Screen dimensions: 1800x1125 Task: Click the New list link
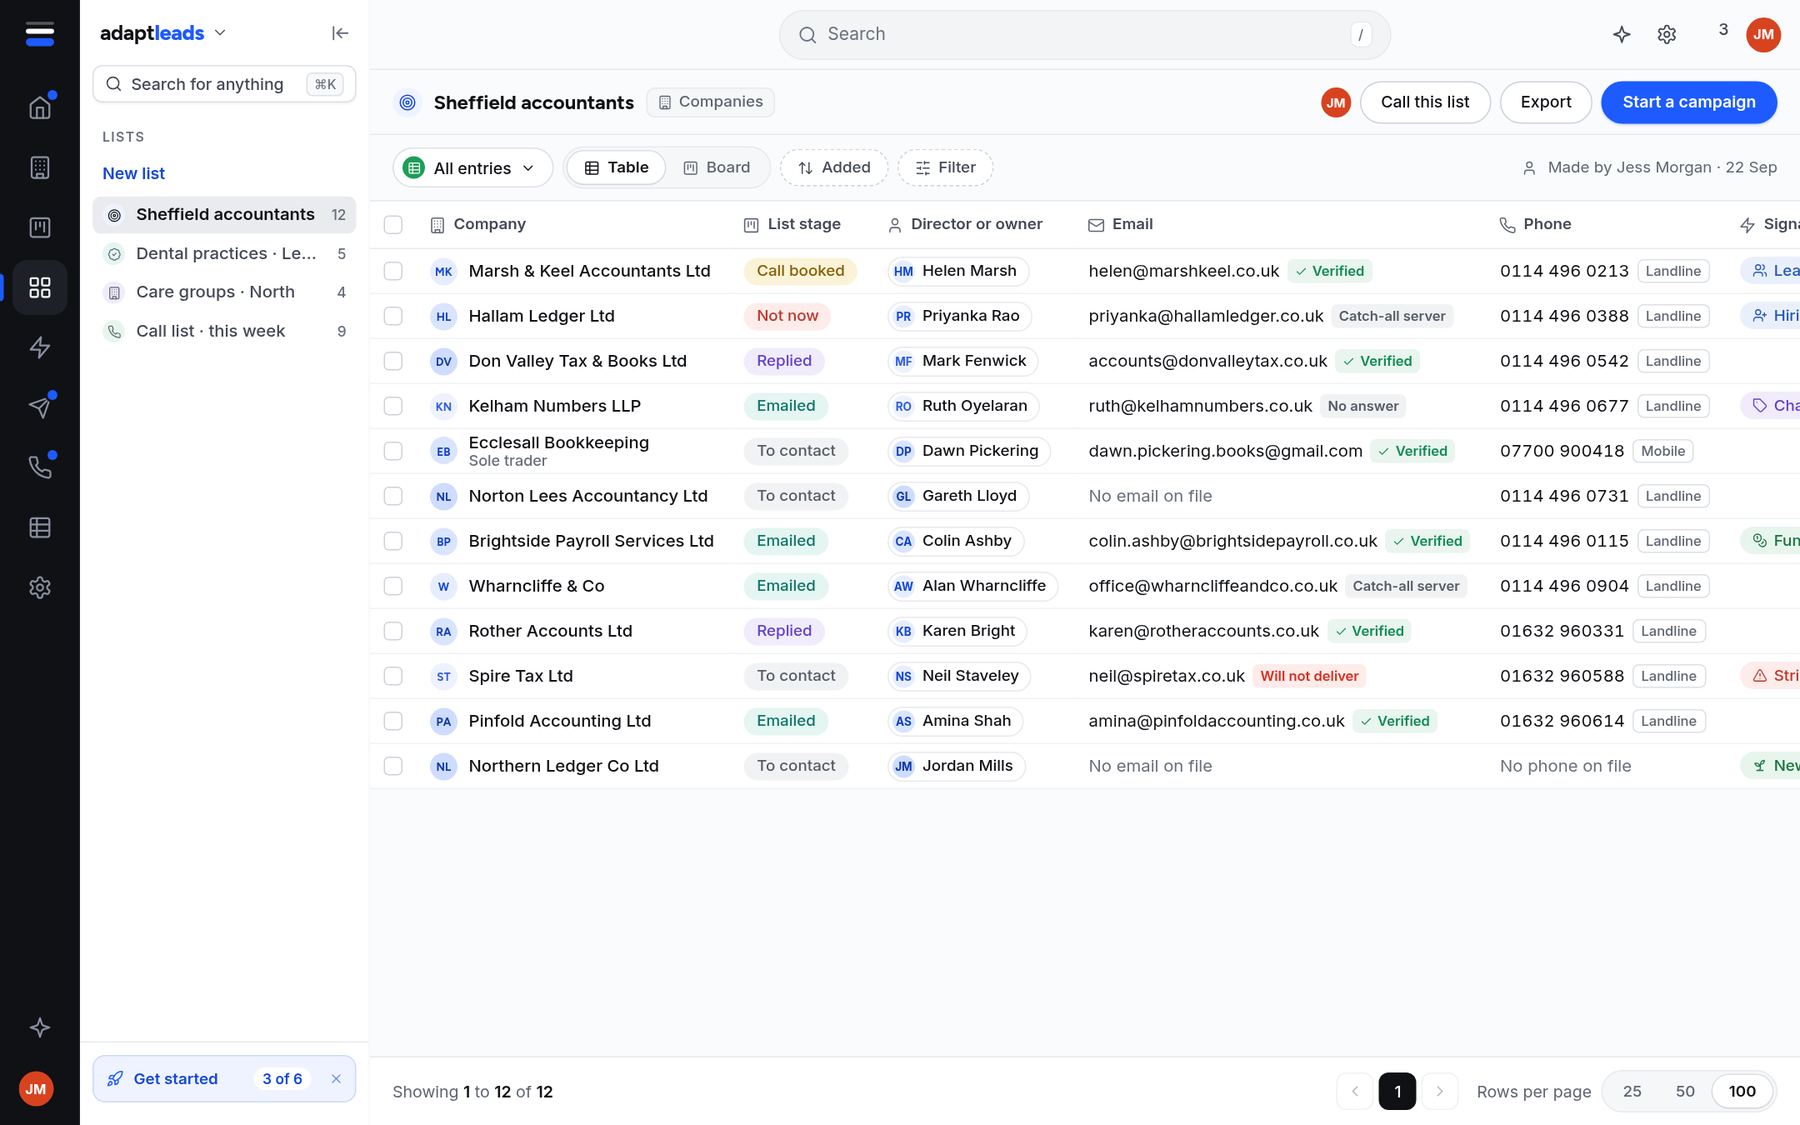(133, 173)
